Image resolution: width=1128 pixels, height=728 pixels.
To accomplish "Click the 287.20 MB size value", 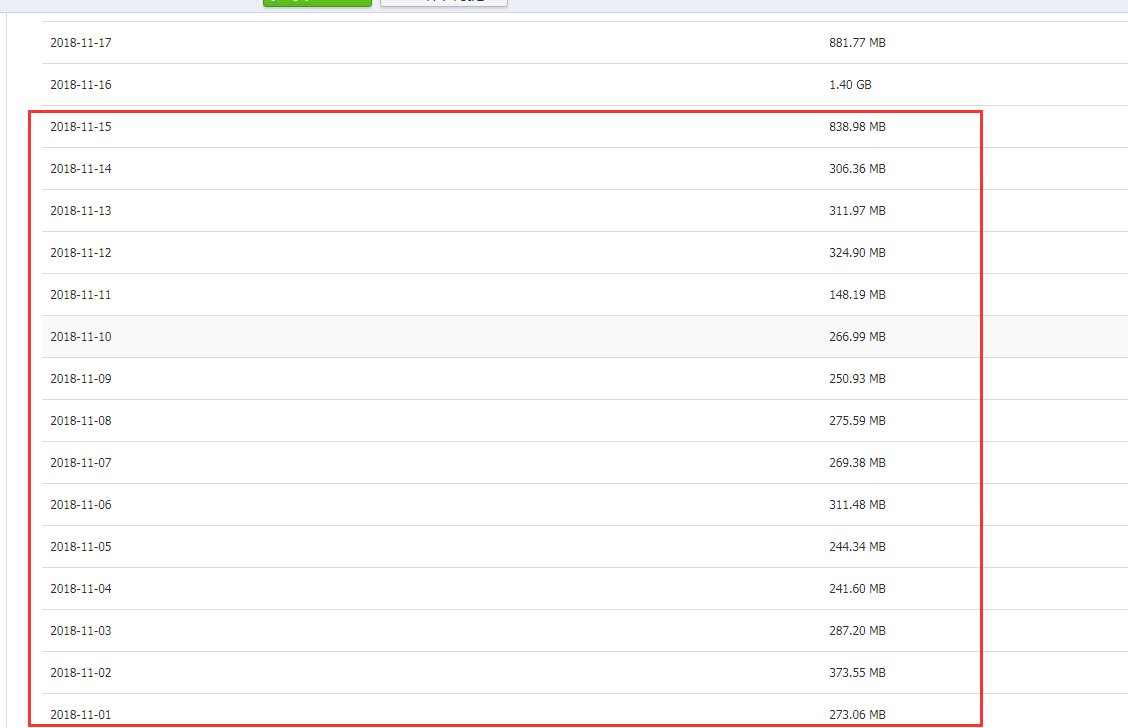I will pyautogui.click(x=857, y=631).
